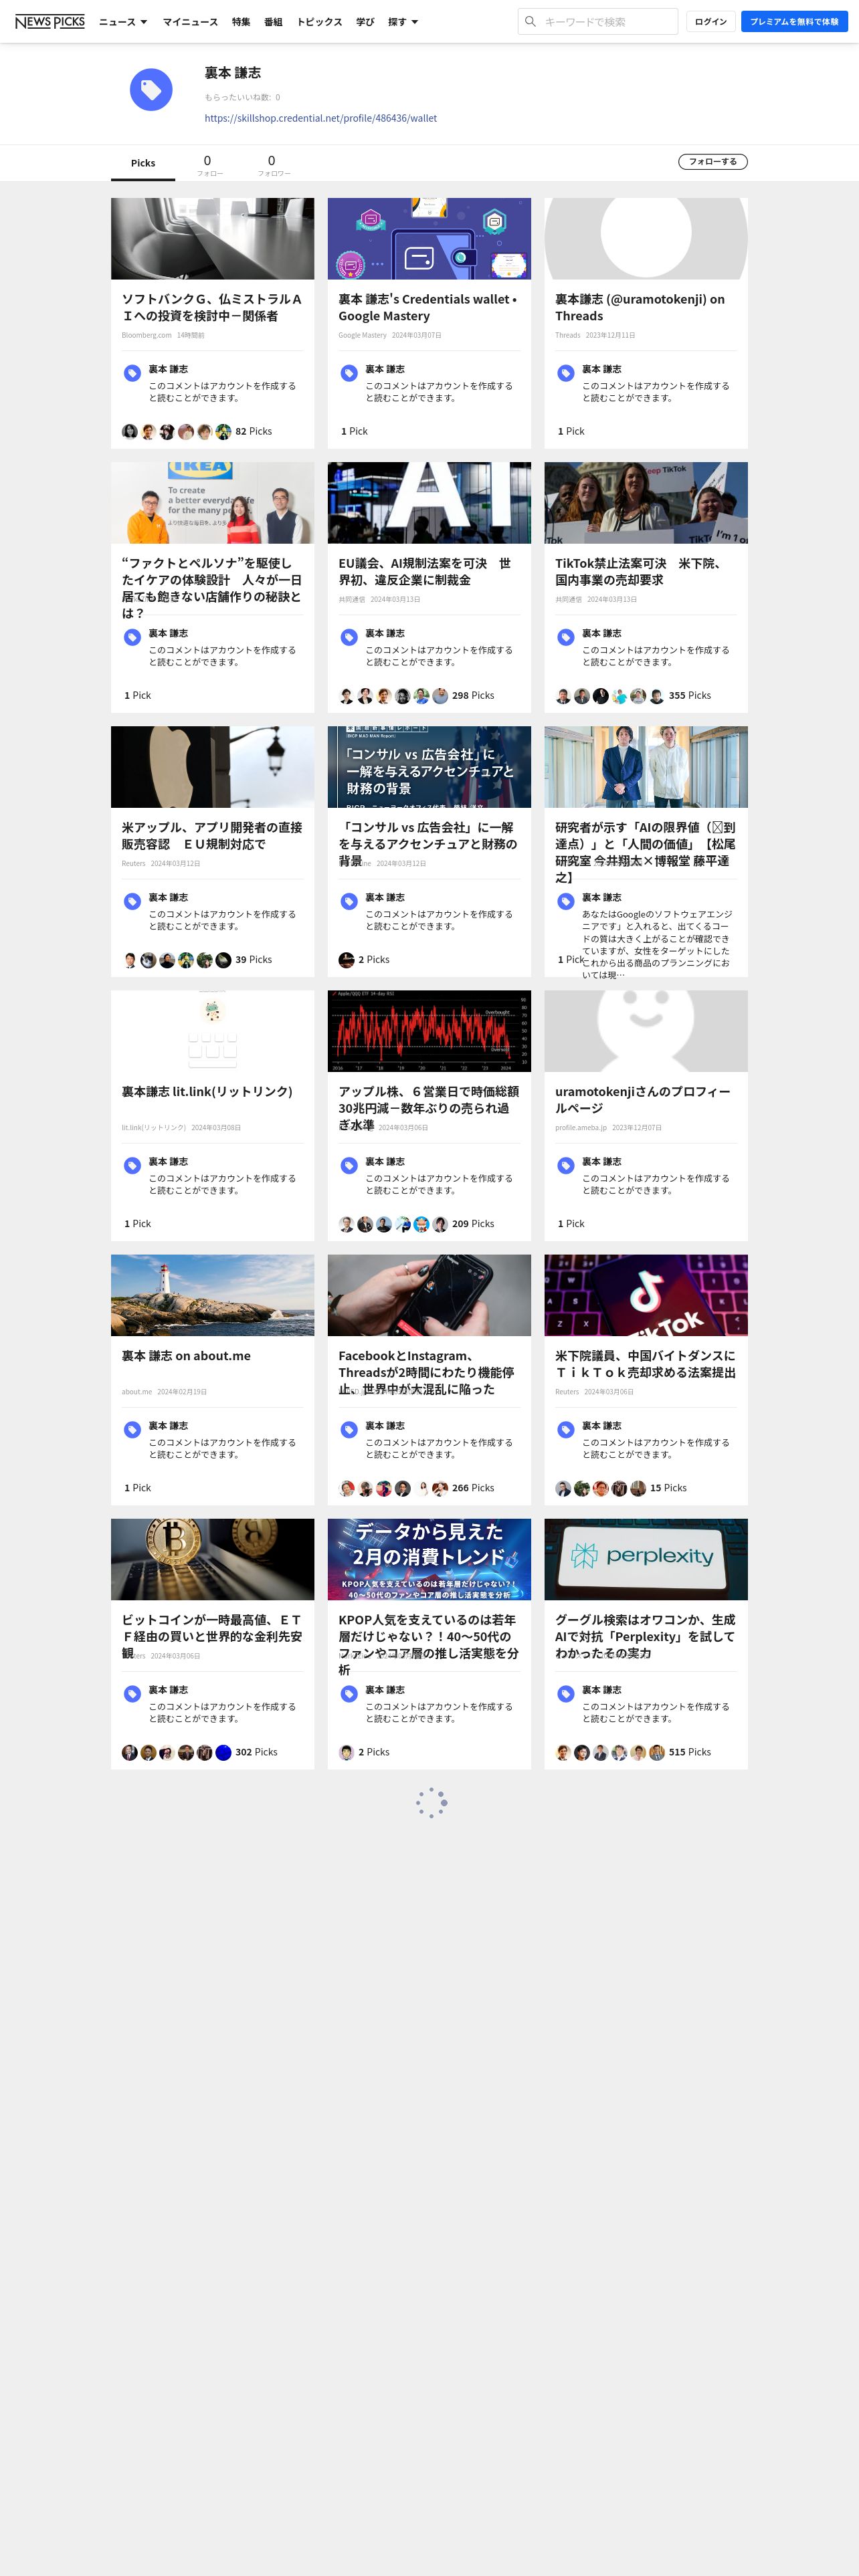Image resolution: width=859 pixels, height=2576 pixels.
Task: Click commenter tag icon on KPOP card
Action: 349,1693
